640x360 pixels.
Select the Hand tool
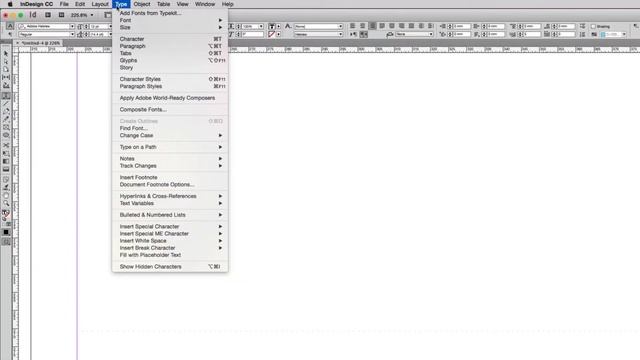point(6,196)
